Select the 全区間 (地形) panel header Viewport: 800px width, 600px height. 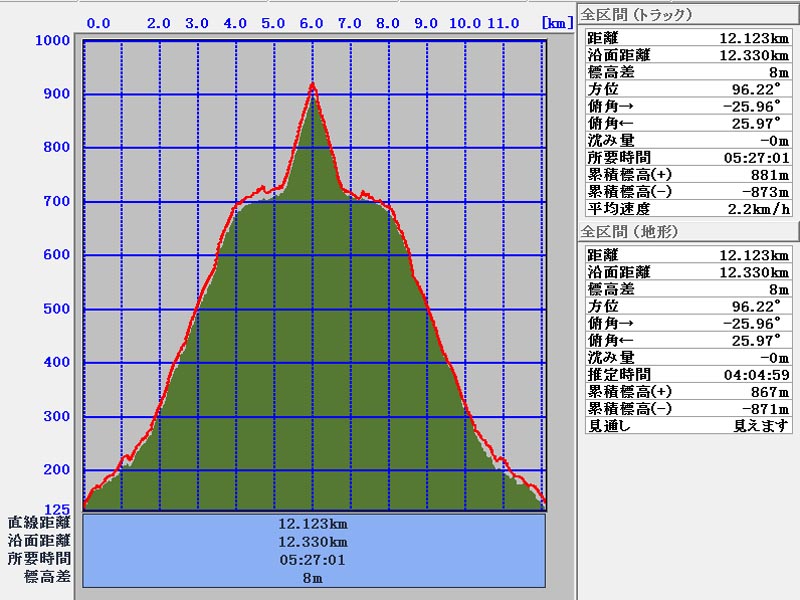(x=630, y=232)
